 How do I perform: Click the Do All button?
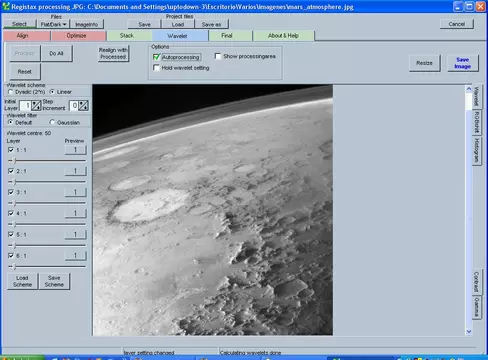(56, 53)
